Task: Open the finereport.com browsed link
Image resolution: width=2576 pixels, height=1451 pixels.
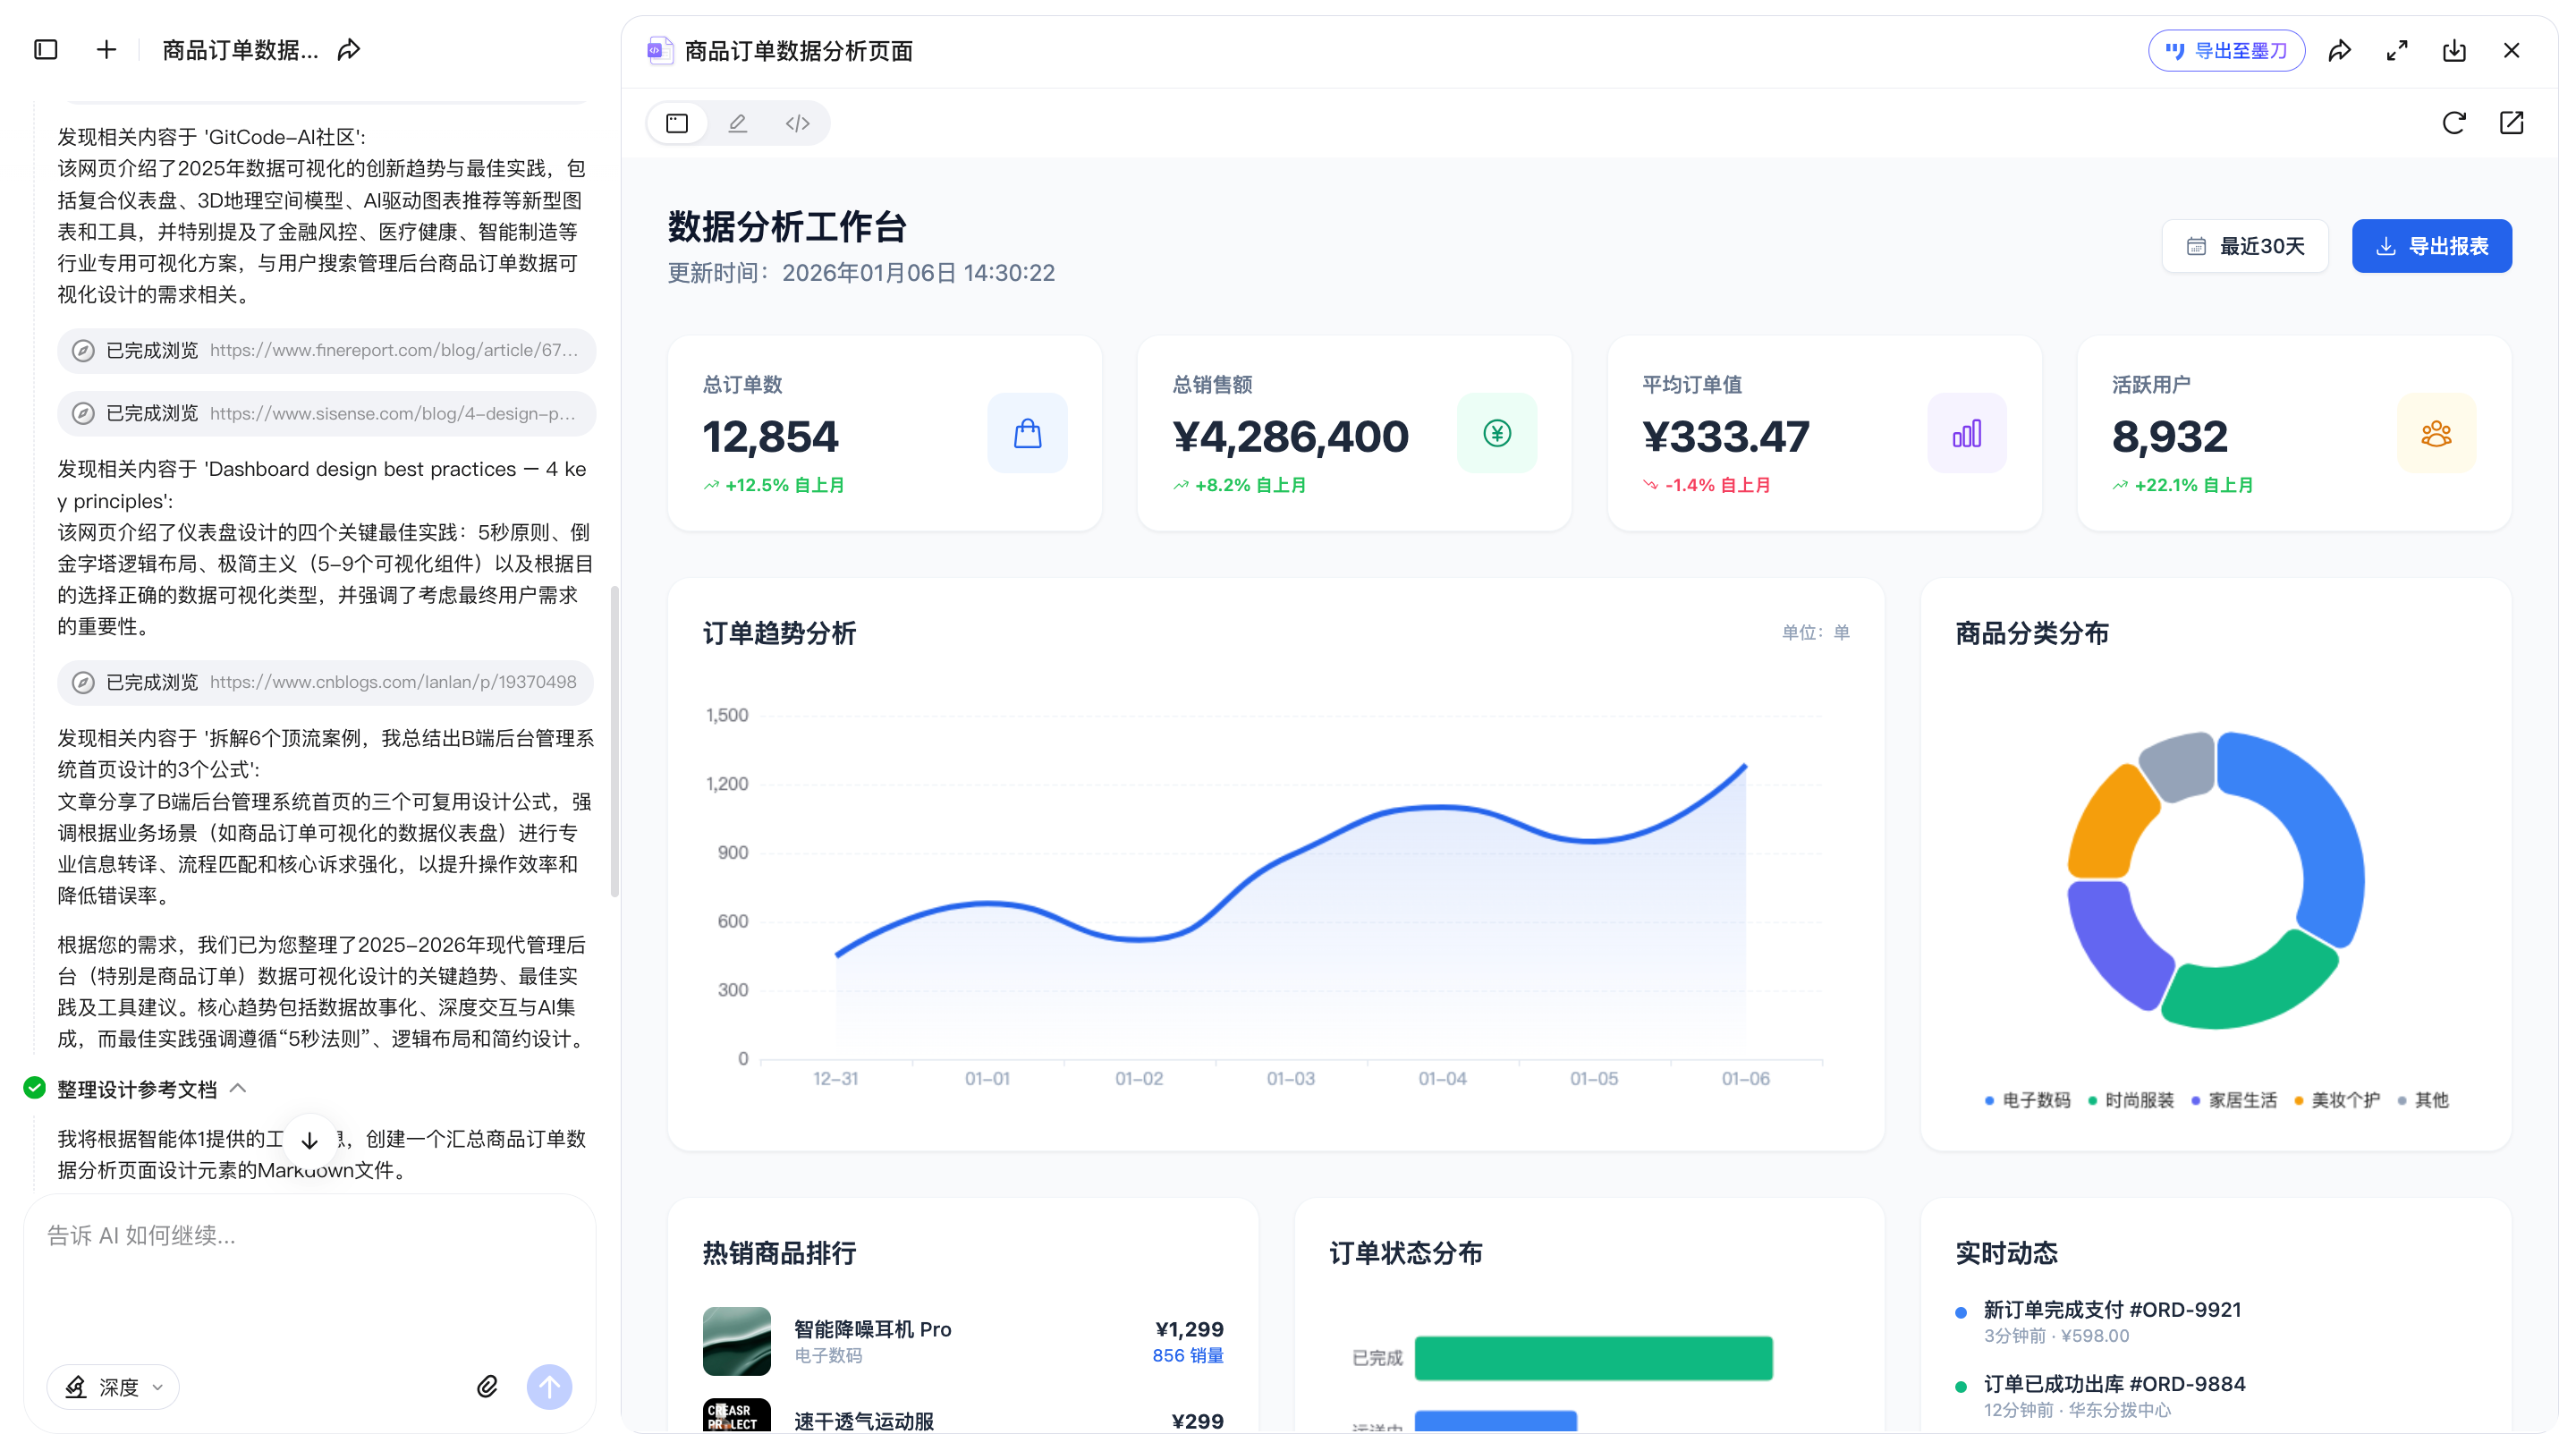Action: pyautogui.click(x=393, y=350)
